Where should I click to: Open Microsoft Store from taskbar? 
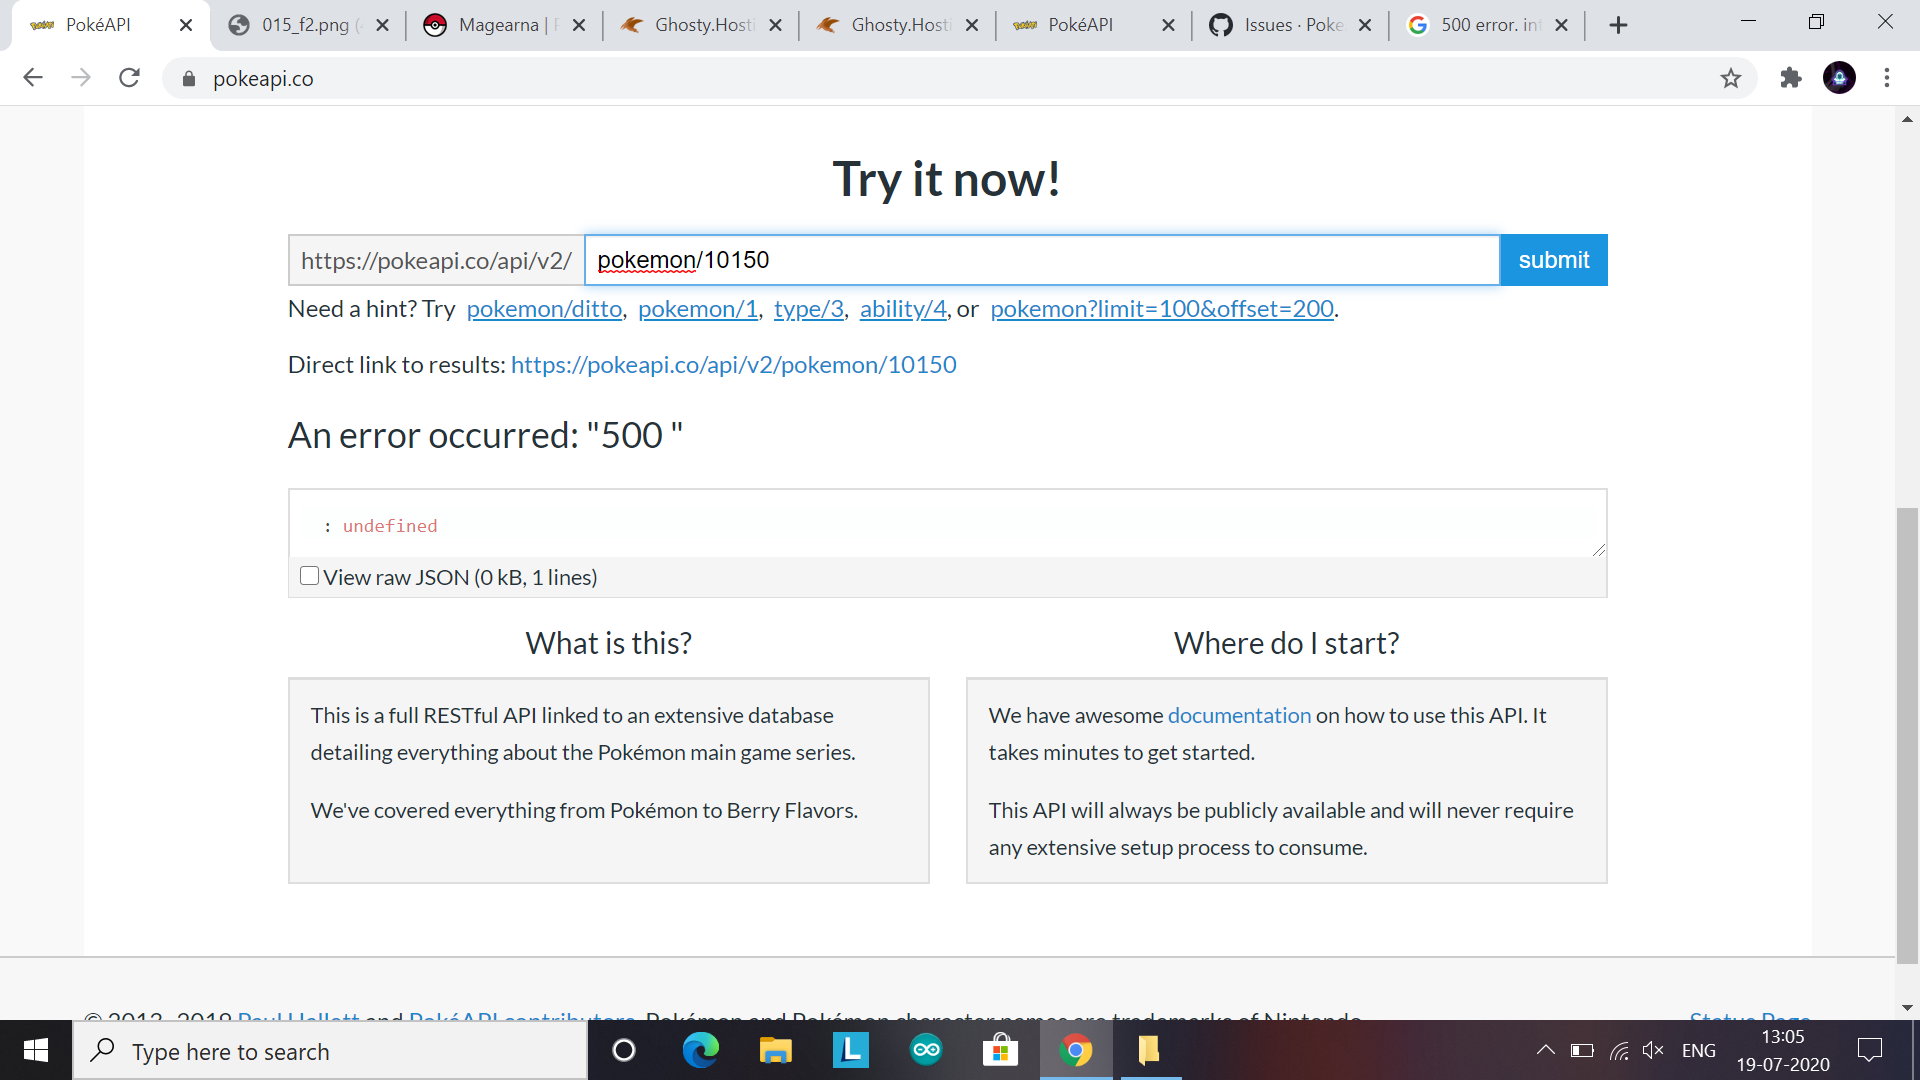pos(1000,1050)
